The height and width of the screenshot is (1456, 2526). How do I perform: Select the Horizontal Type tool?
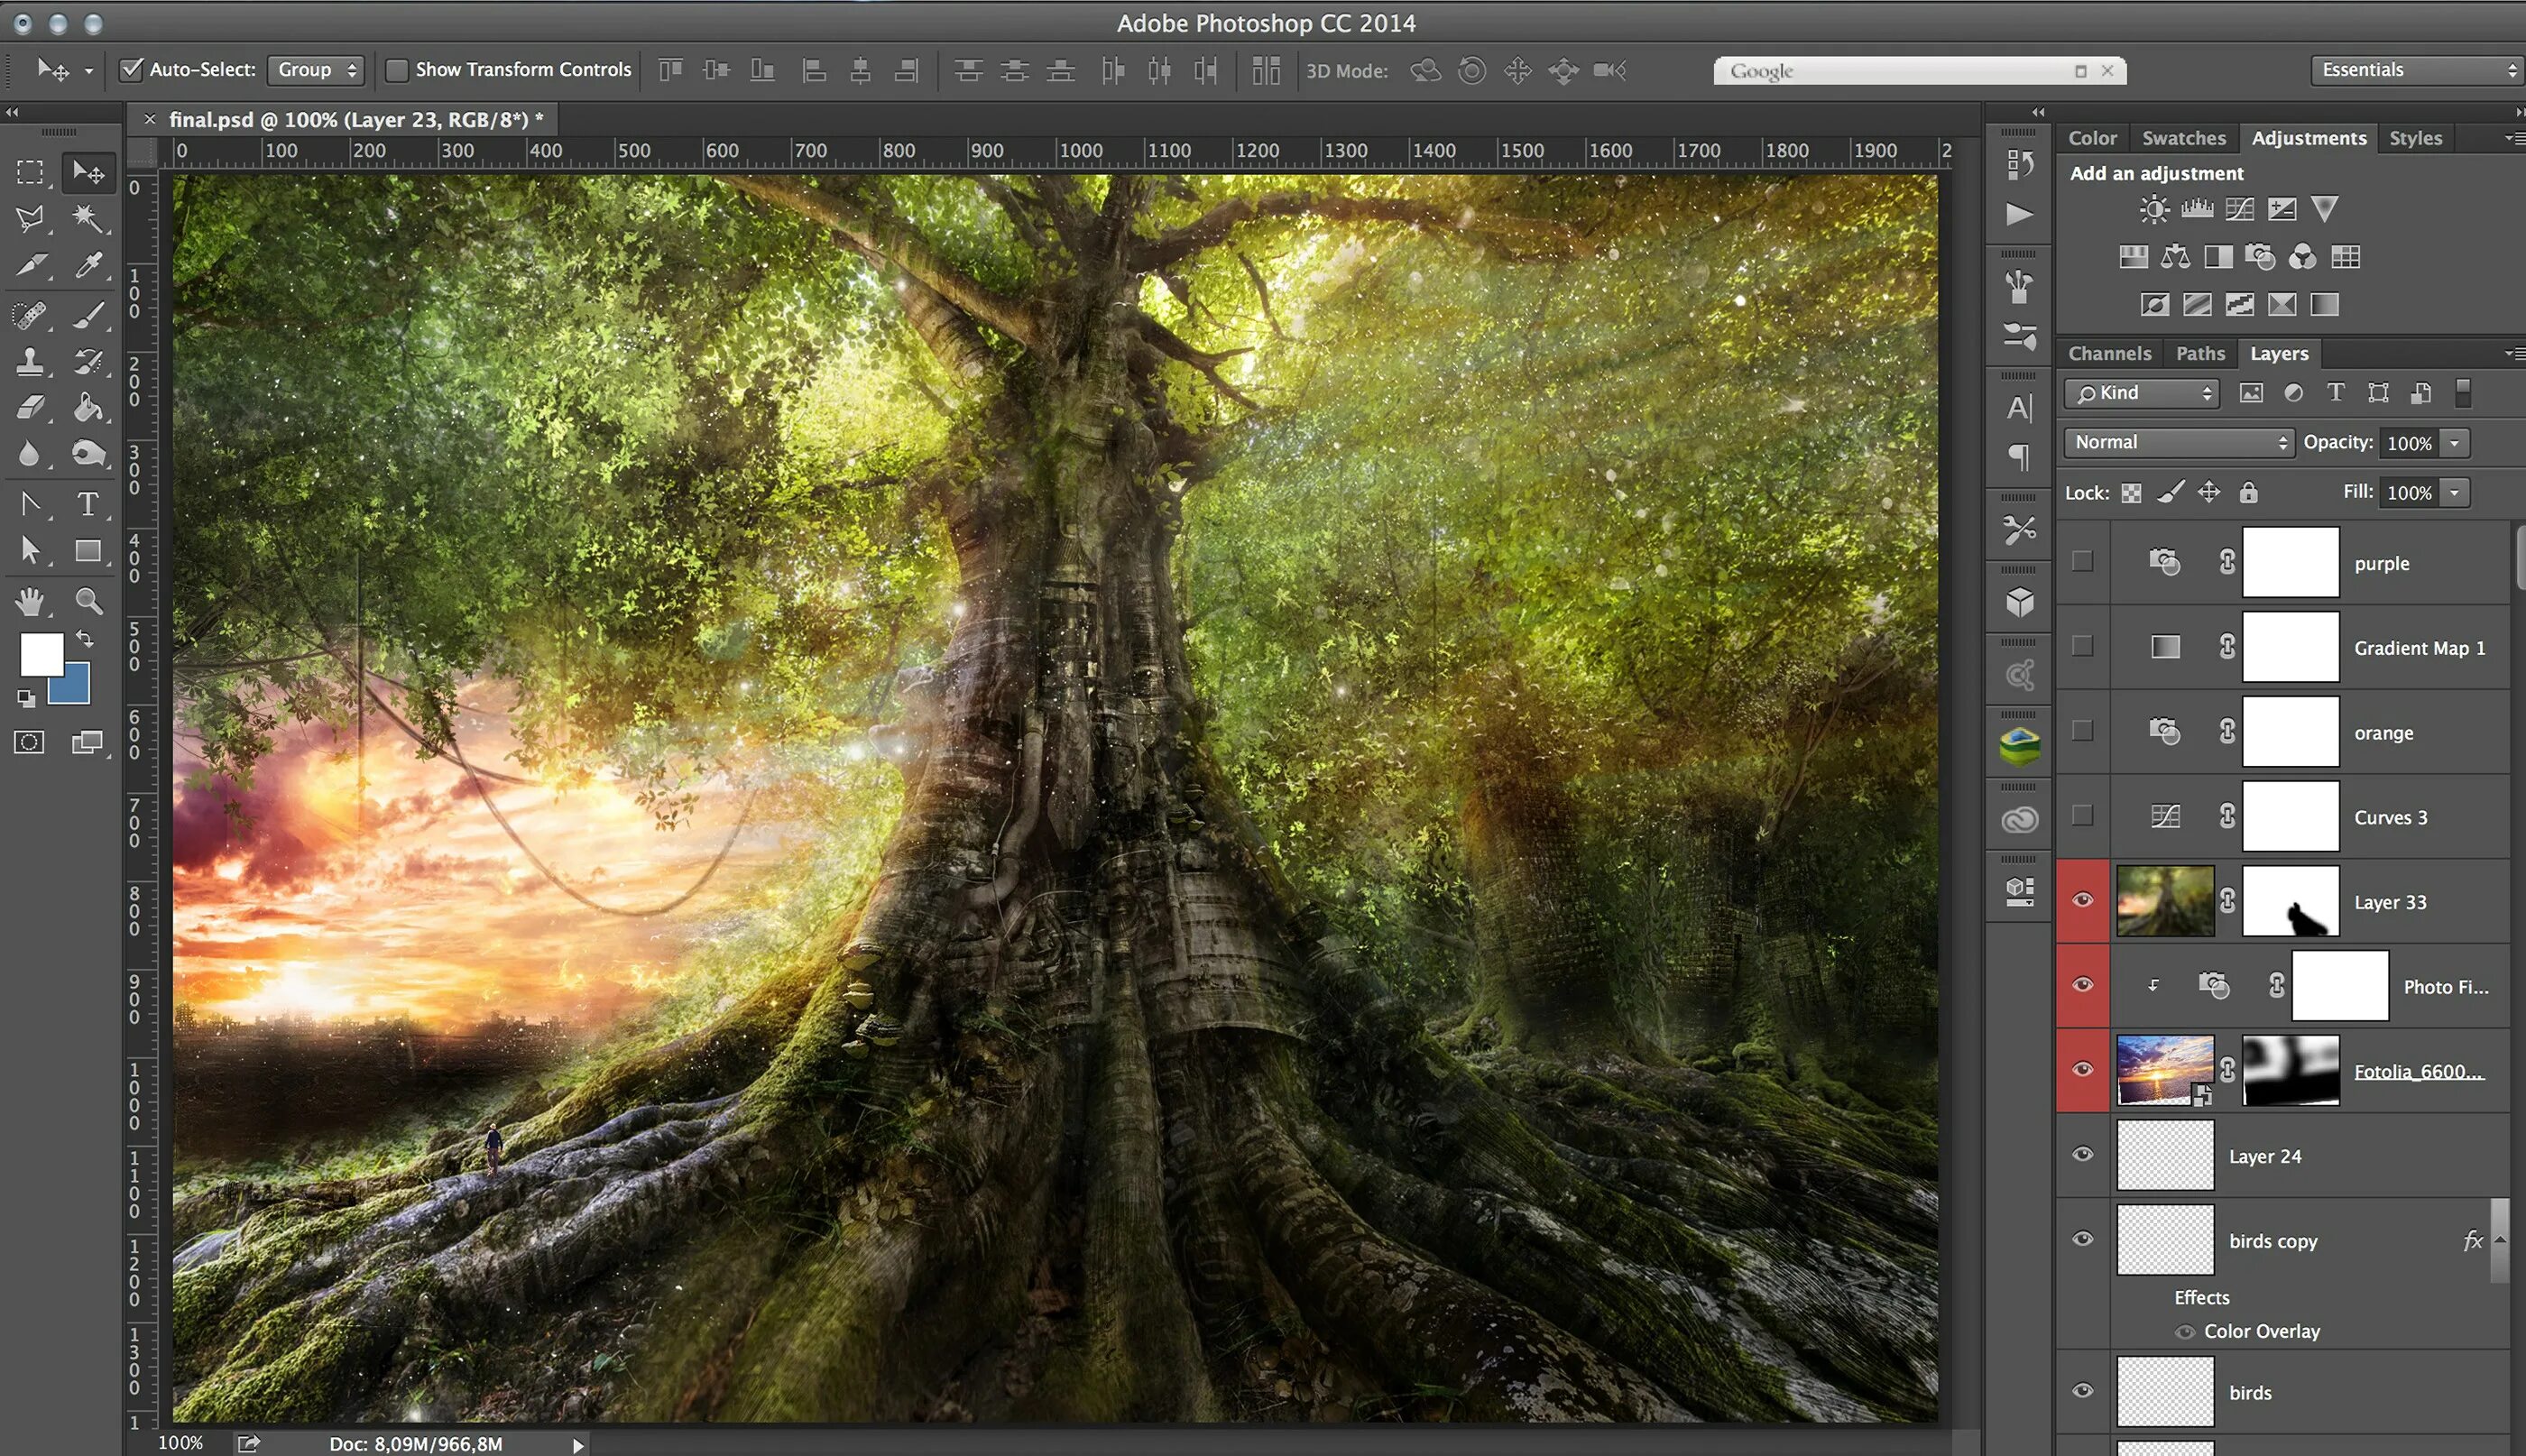(x=88, y=504)
